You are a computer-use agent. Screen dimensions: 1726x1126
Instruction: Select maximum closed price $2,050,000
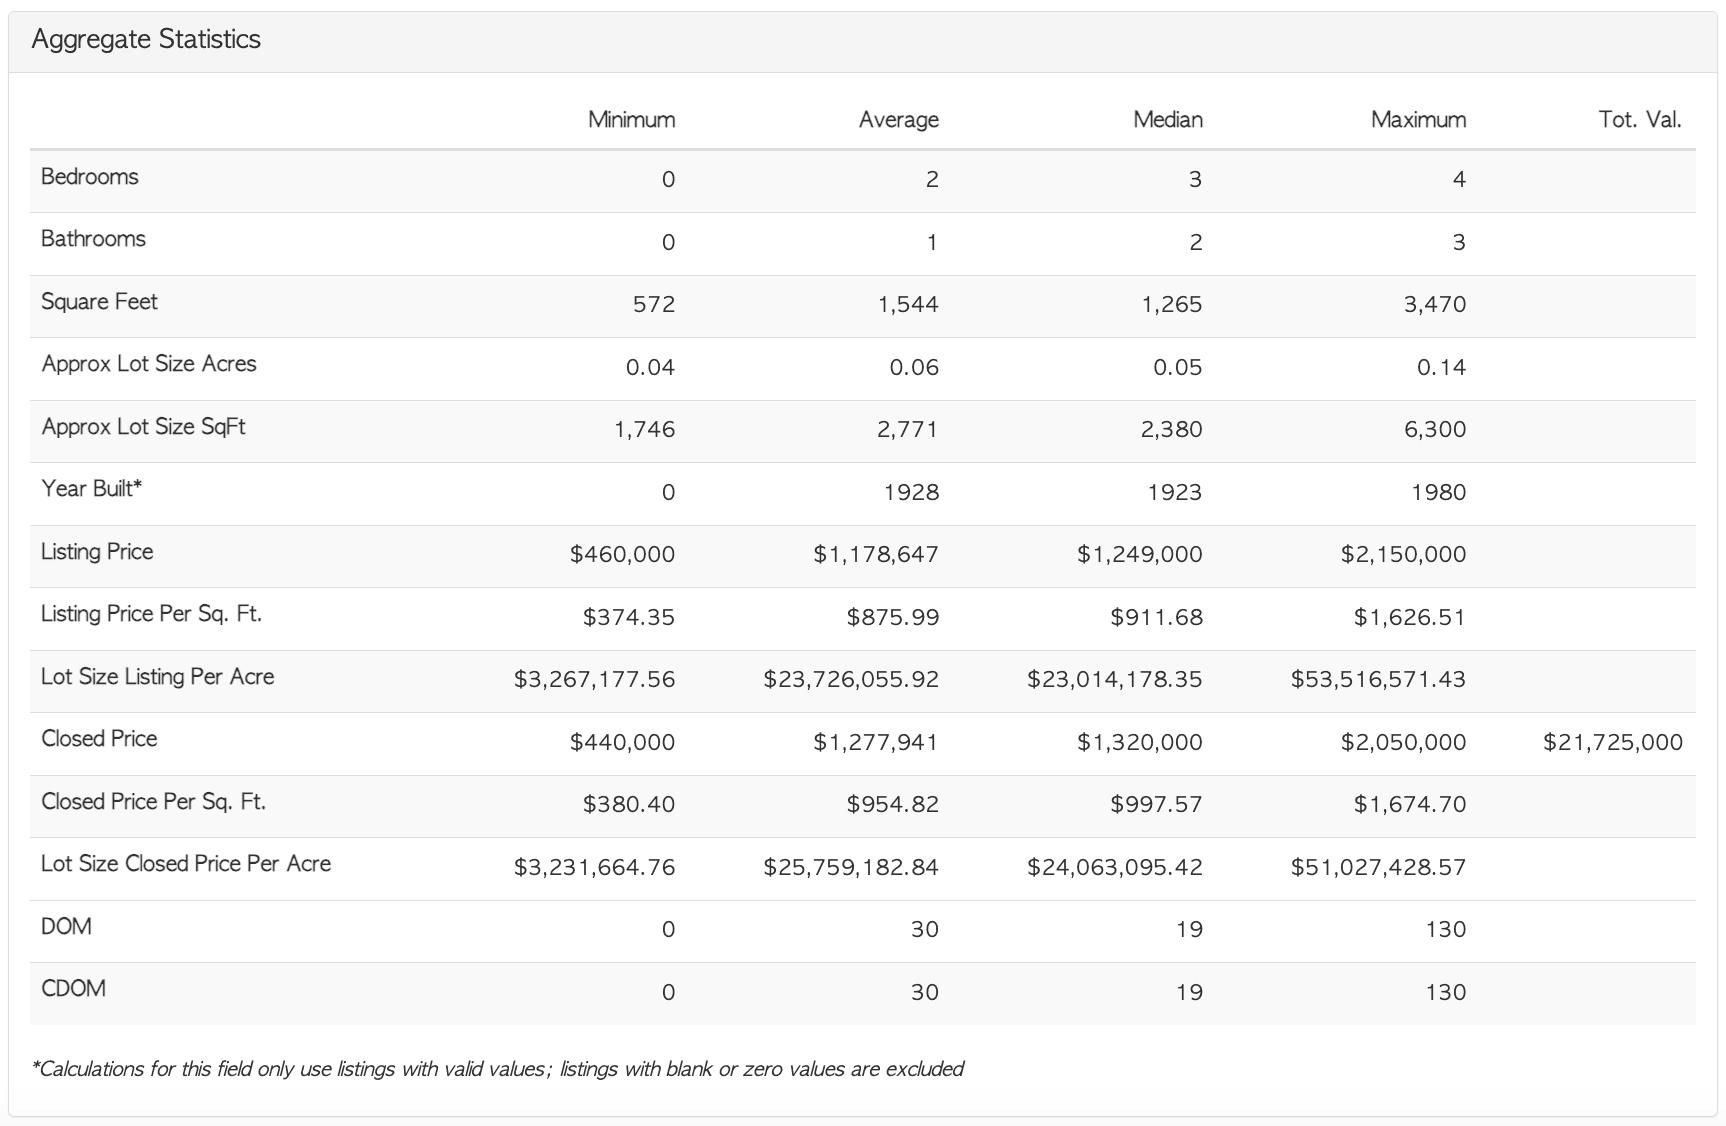pos(1404,742)
